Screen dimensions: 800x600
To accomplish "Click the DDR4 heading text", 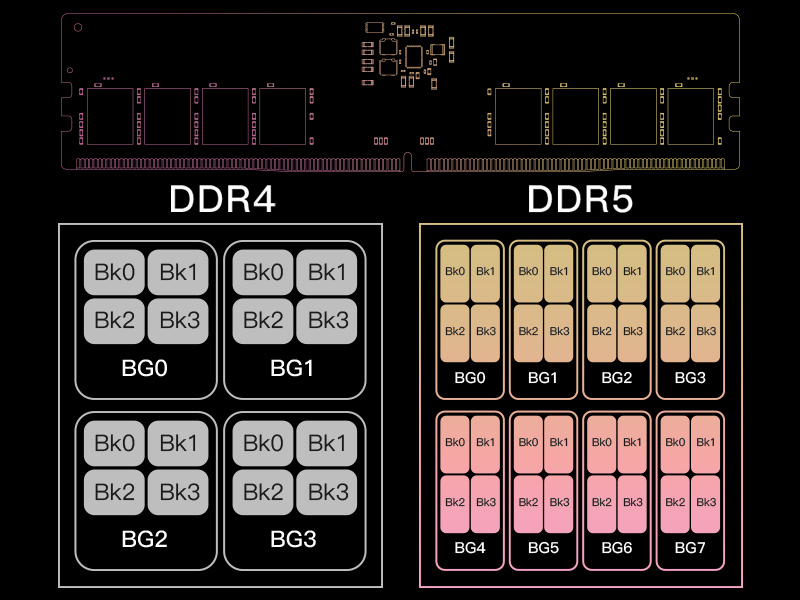I will 222,199.
